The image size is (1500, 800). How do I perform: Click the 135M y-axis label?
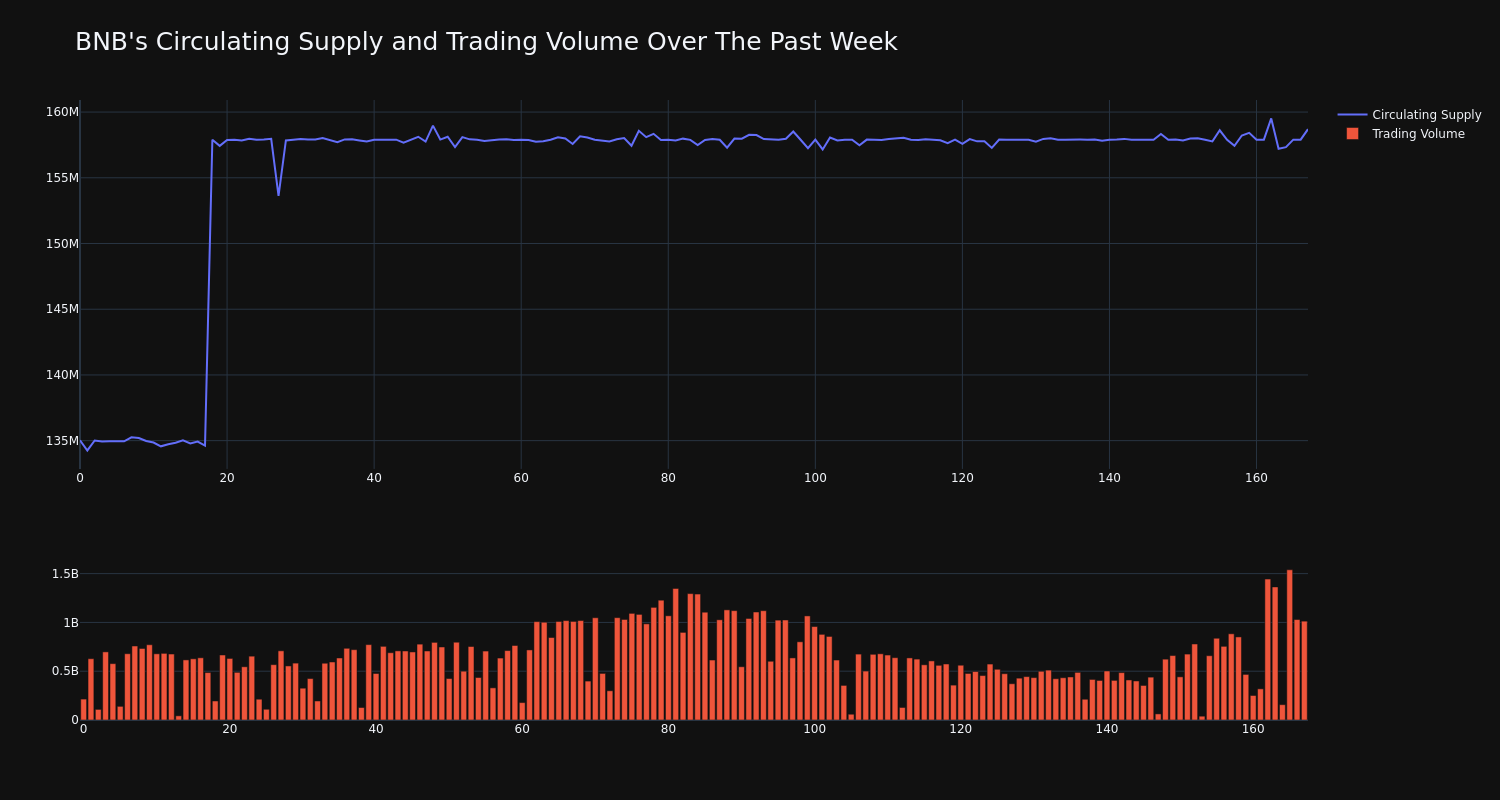[62, 441]
